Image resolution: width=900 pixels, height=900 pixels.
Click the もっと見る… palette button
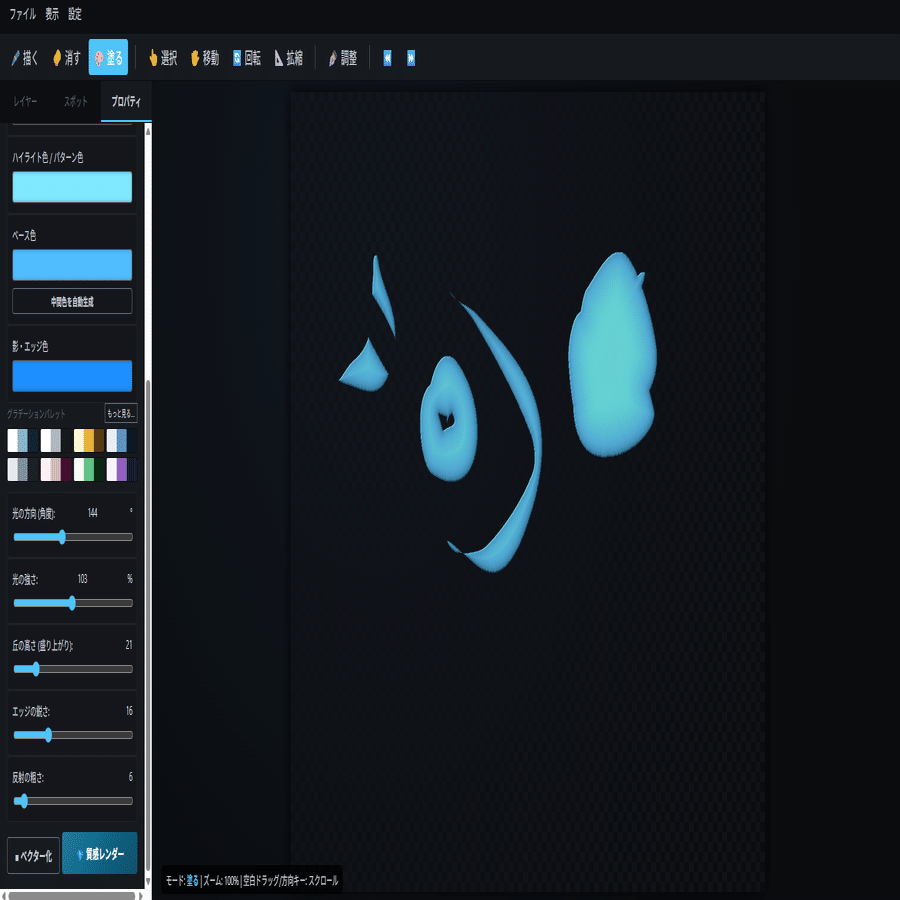121,413
